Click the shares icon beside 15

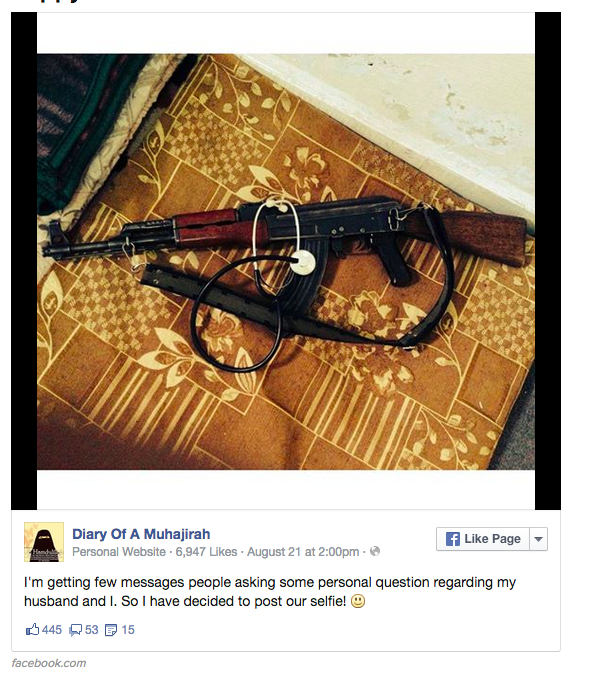111,630
